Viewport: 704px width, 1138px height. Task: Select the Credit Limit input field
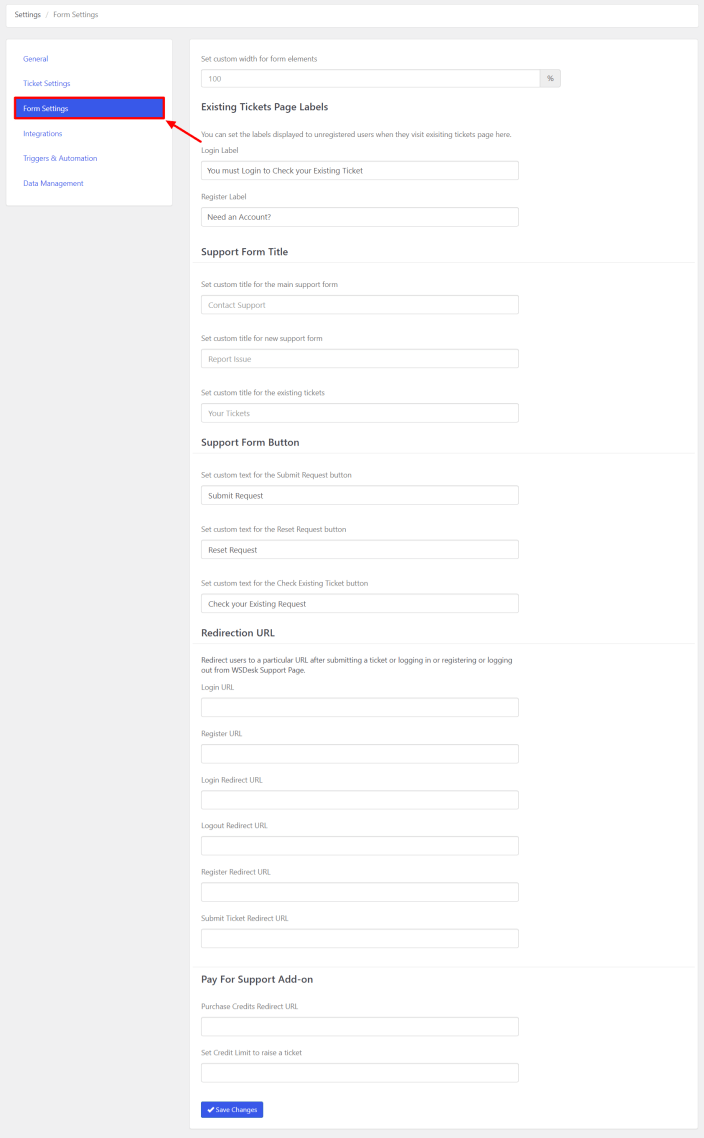(x=359, y=1072)
